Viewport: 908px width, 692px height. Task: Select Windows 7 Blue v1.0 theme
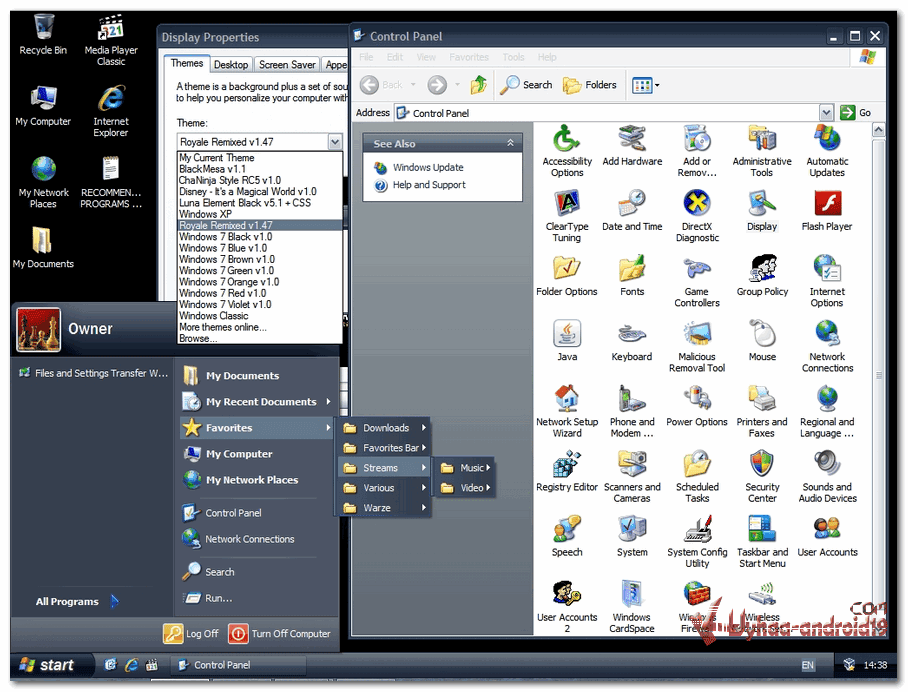(x=259, y=248)
